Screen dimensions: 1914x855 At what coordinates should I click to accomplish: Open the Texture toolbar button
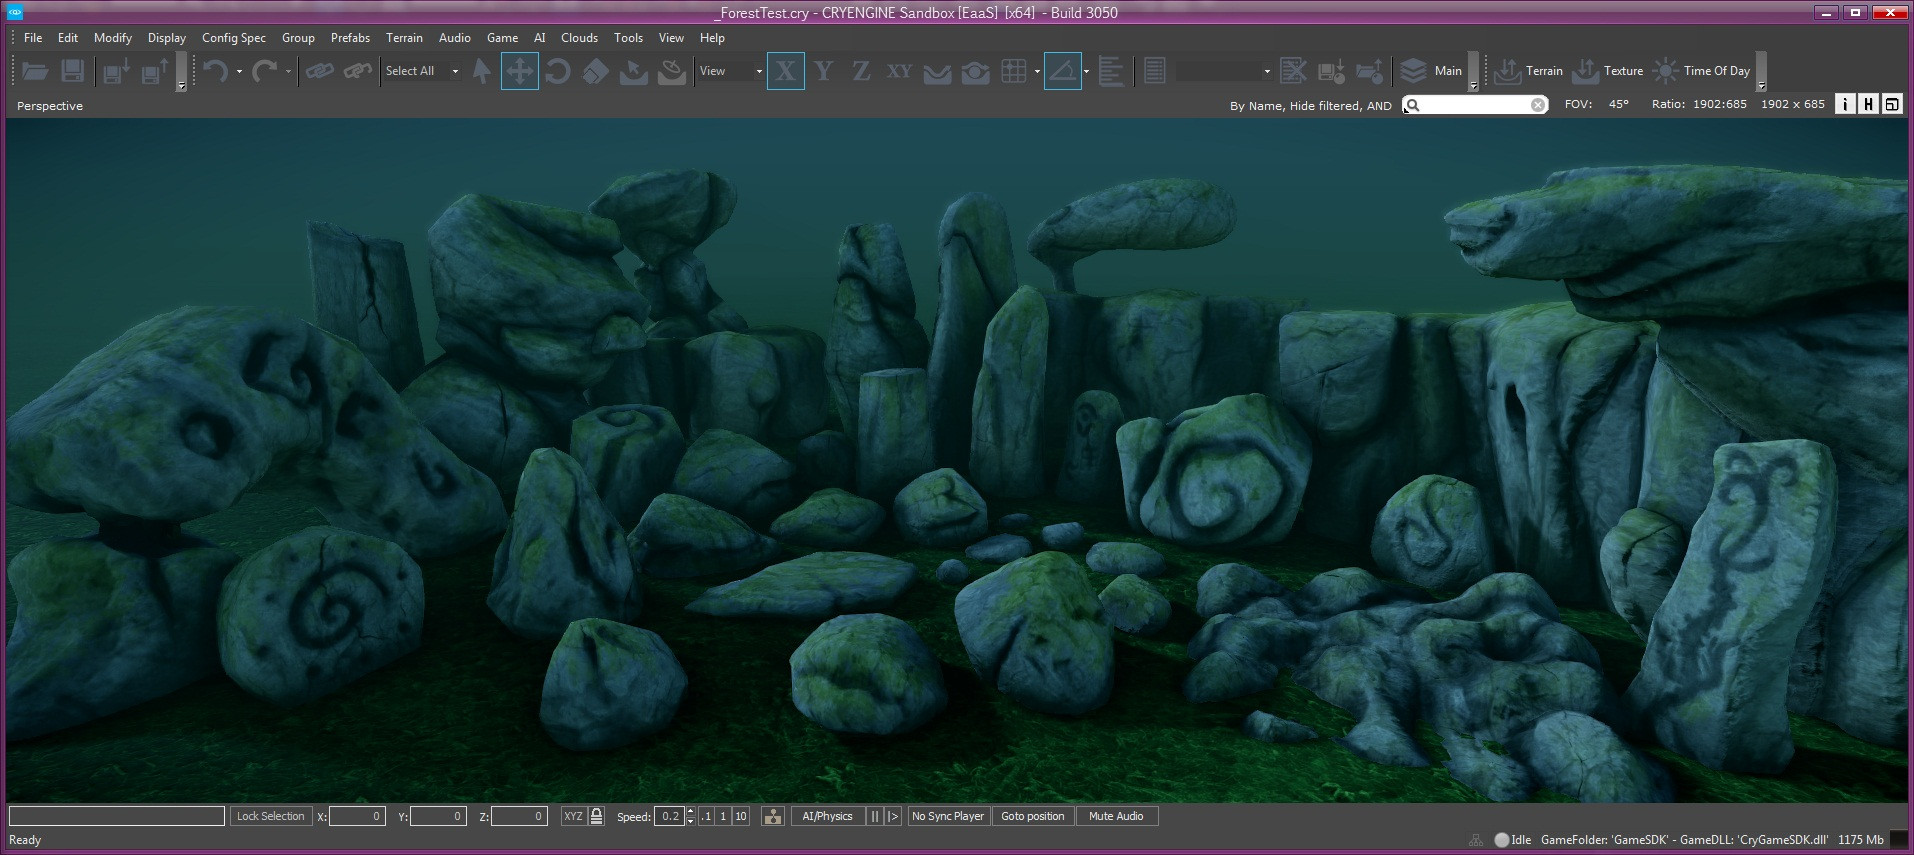pos(1607,71)
